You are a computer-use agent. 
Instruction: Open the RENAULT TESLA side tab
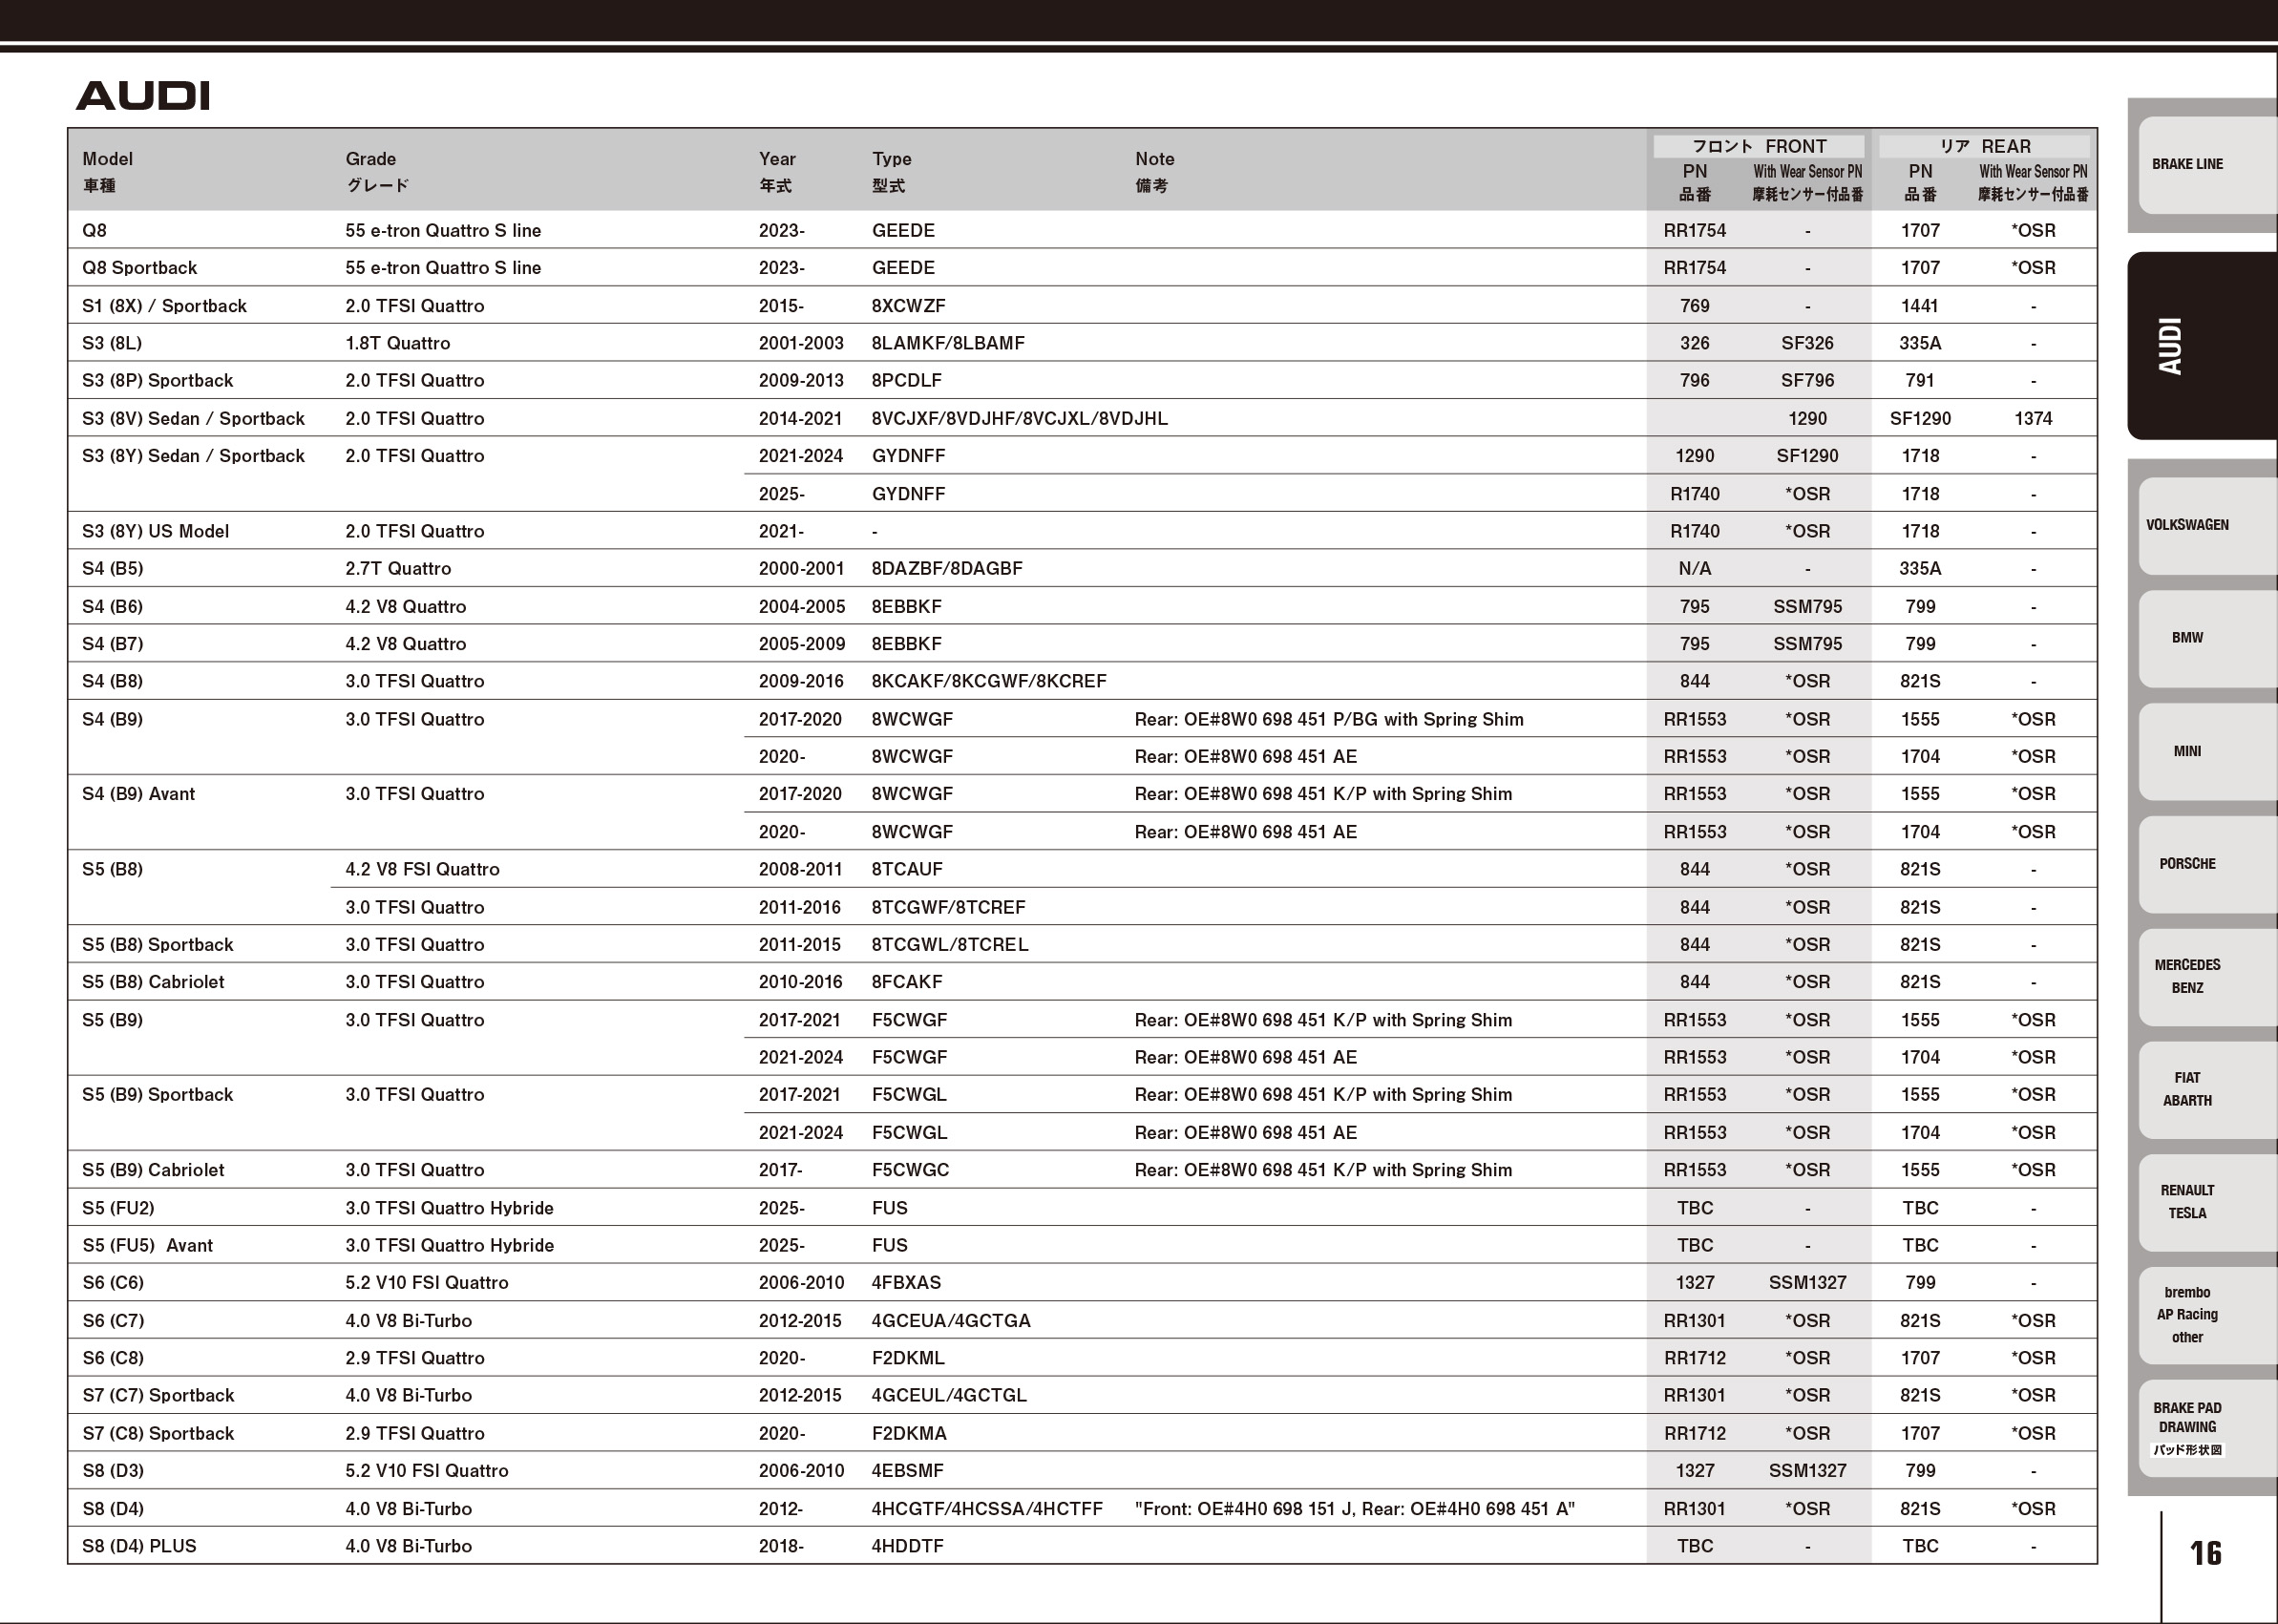pos(2207,1202)
